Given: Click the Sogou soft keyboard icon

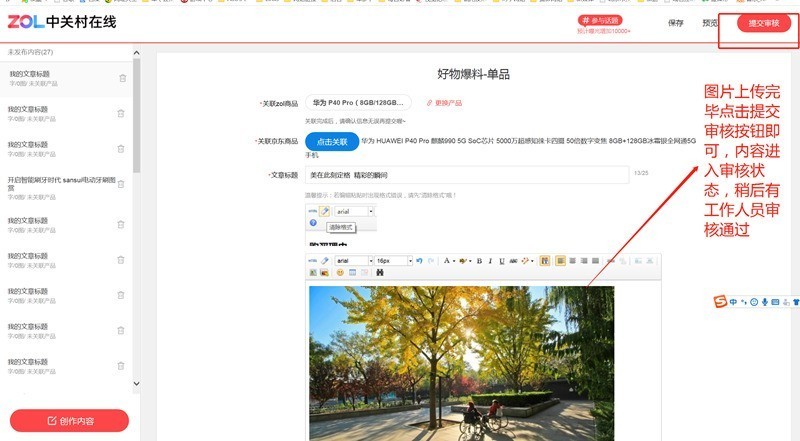Looking at the screenshot, I should tap(776, 302).
